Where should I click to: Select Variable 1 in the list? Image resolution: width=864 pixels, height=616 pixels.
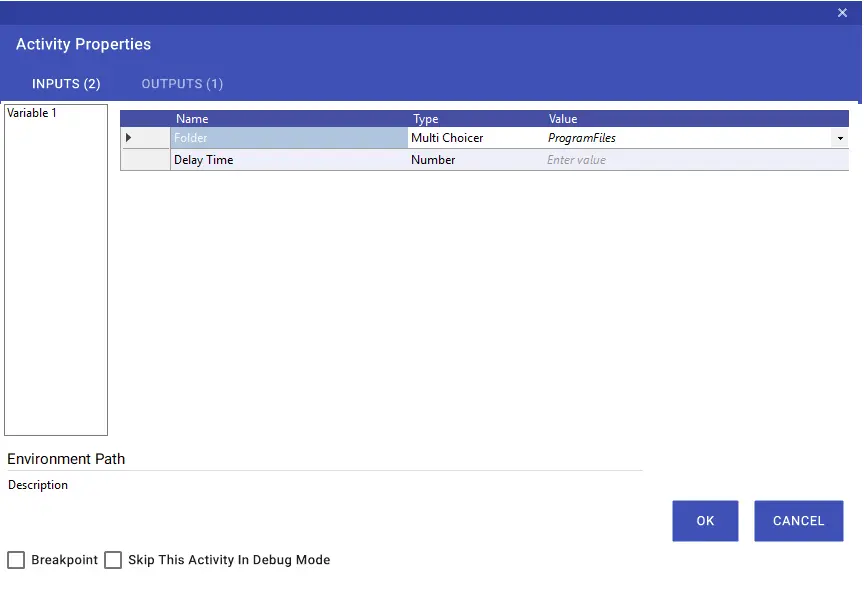pyautogui.click(x=31, y=113)
